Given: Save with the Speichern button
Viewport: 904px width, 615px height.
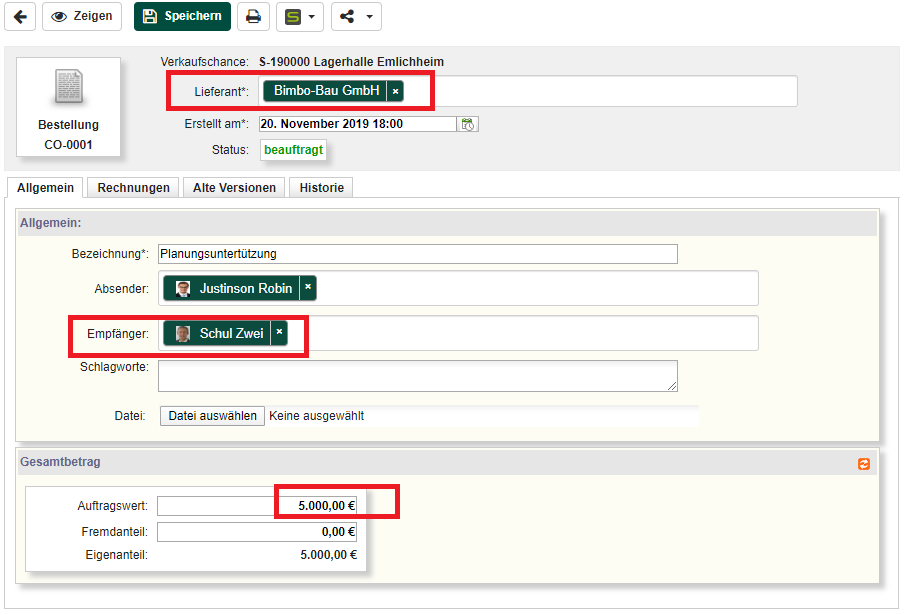Looking at the screenshot, I should 182,16.
